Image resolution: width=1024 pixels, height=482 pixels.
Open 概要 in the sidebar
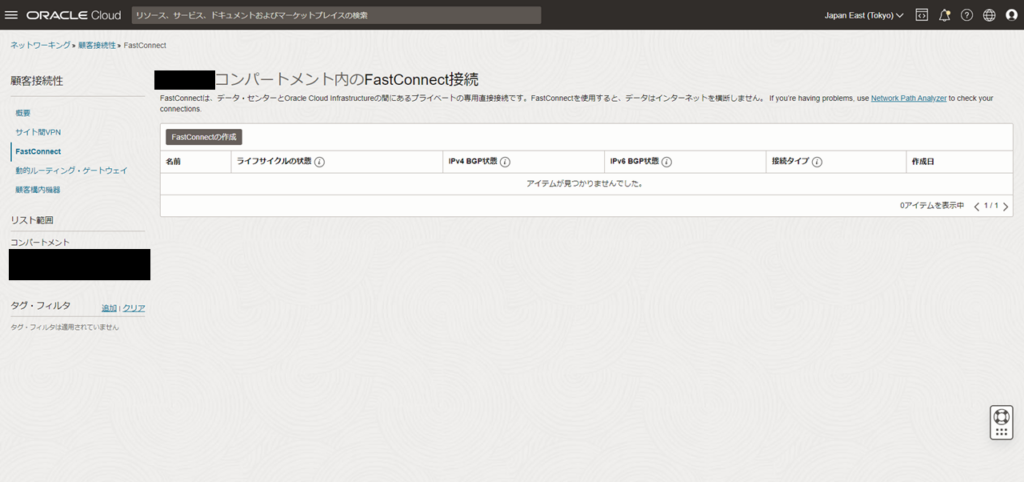point(23,113)
